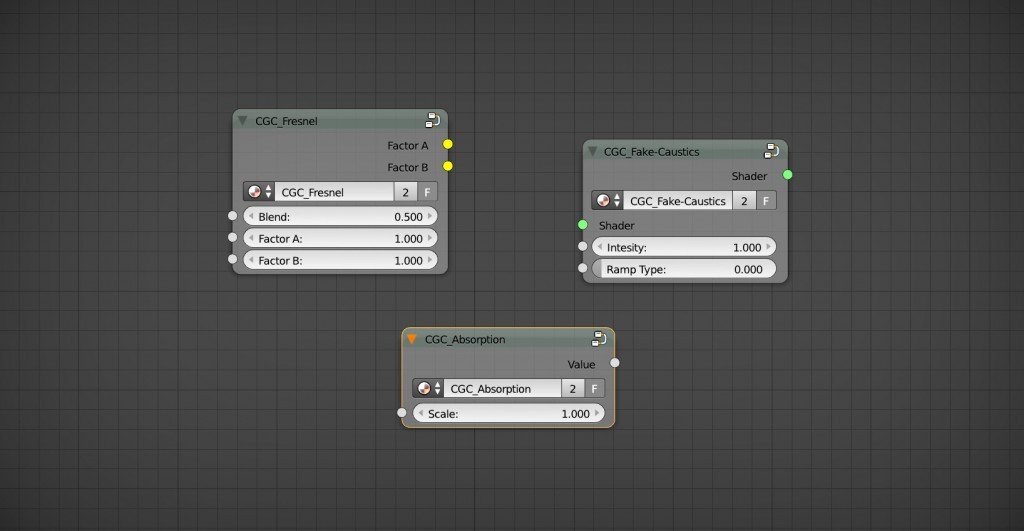Click the Factor A output label
The width and height of the screenshot is (1024, 531).
408,146
